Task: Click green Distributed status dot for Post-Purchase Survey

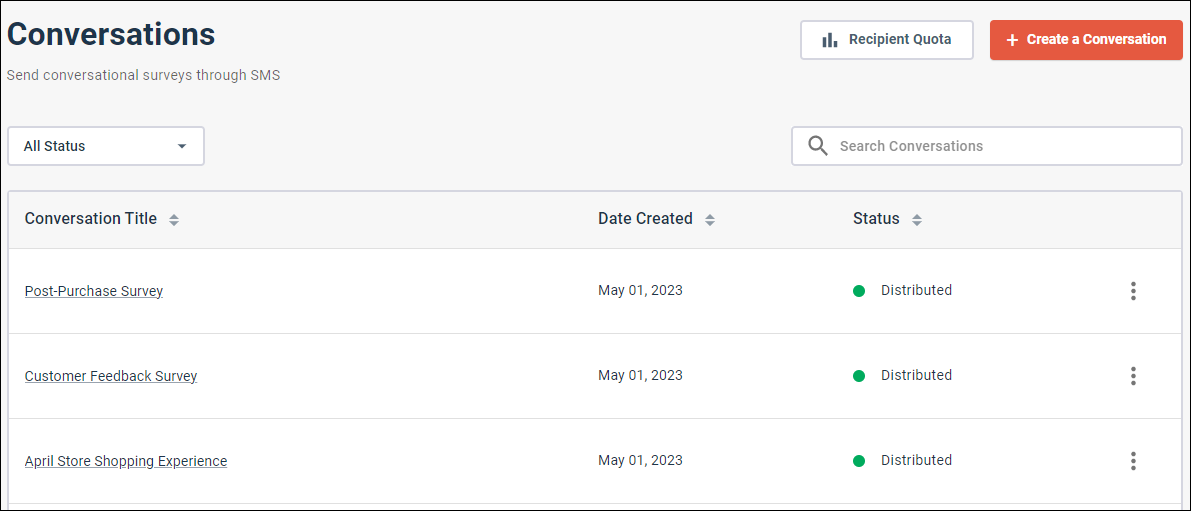Action: (859, 291)
